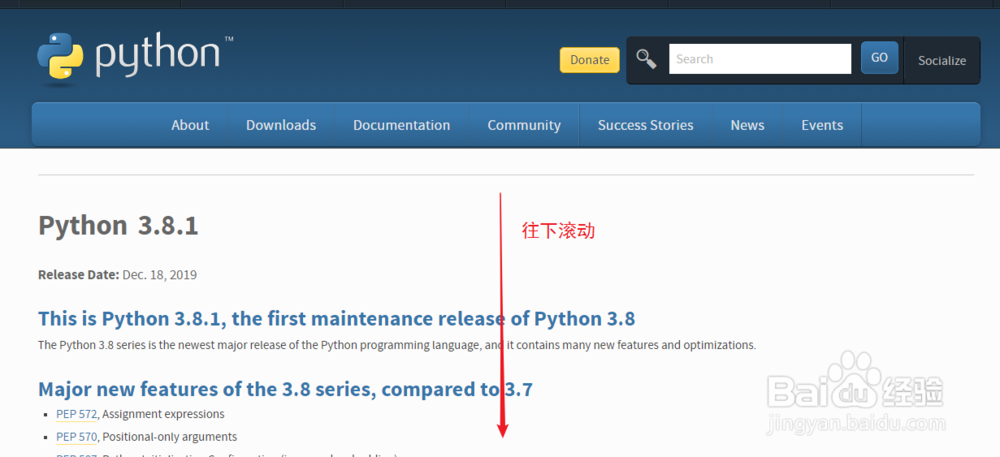1000x457 pixels.
Task: Open the Community menu
Action: (524, 125)
